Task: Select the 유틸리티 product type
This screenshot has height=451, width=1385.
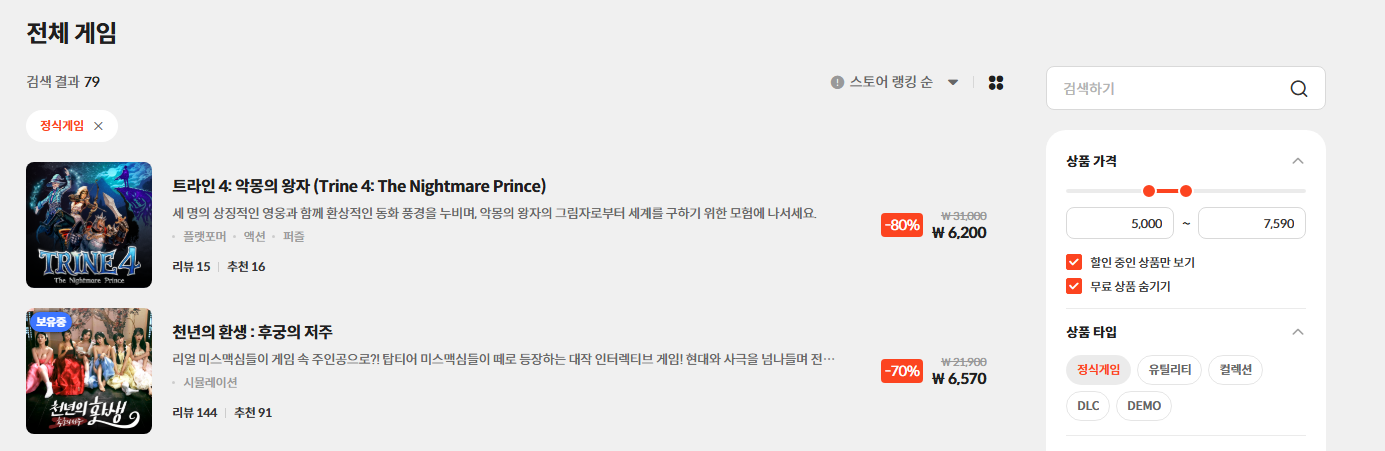Action: pyautogui.click(x=1169, y=370)
